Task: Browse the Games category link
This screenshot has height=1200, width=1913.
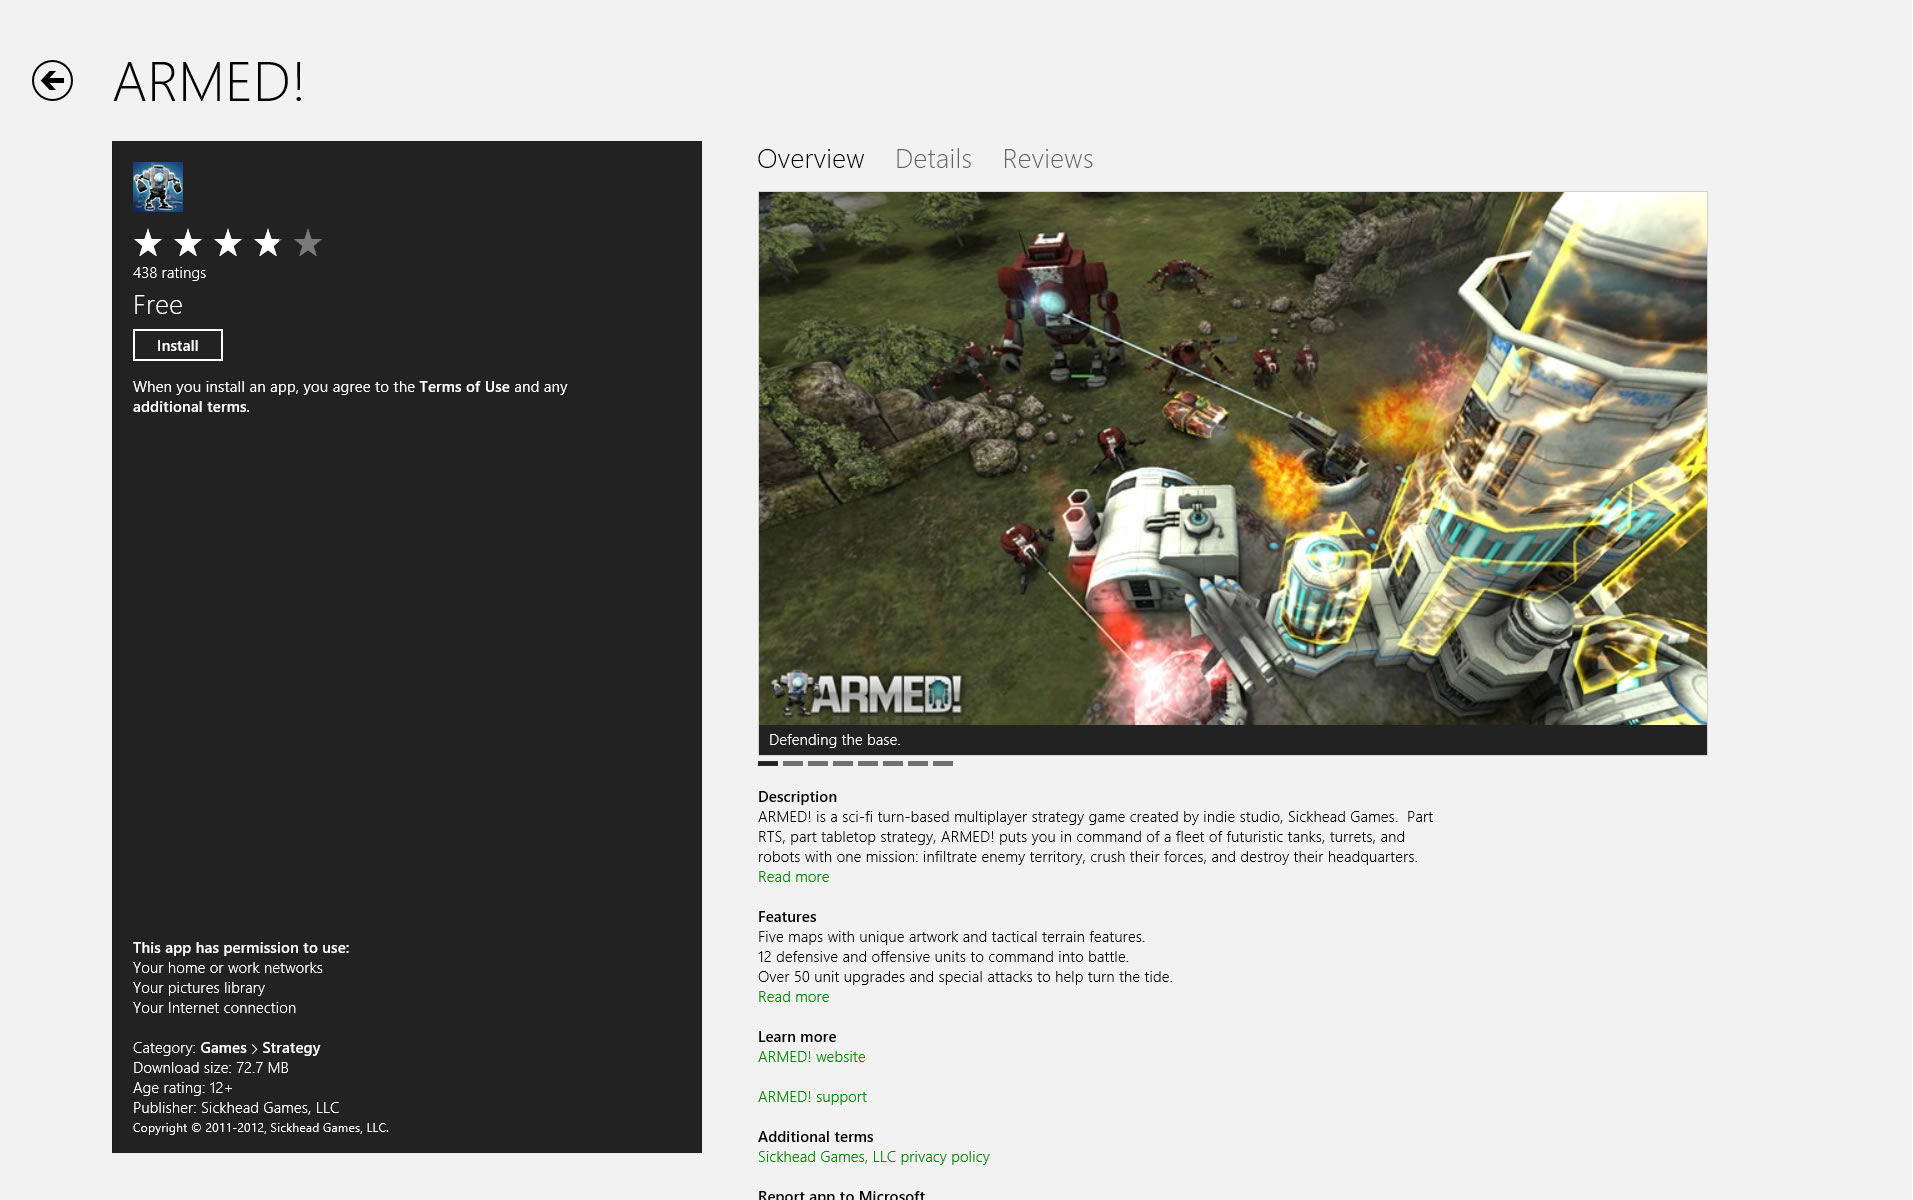Action: [x=223, y=1048]
